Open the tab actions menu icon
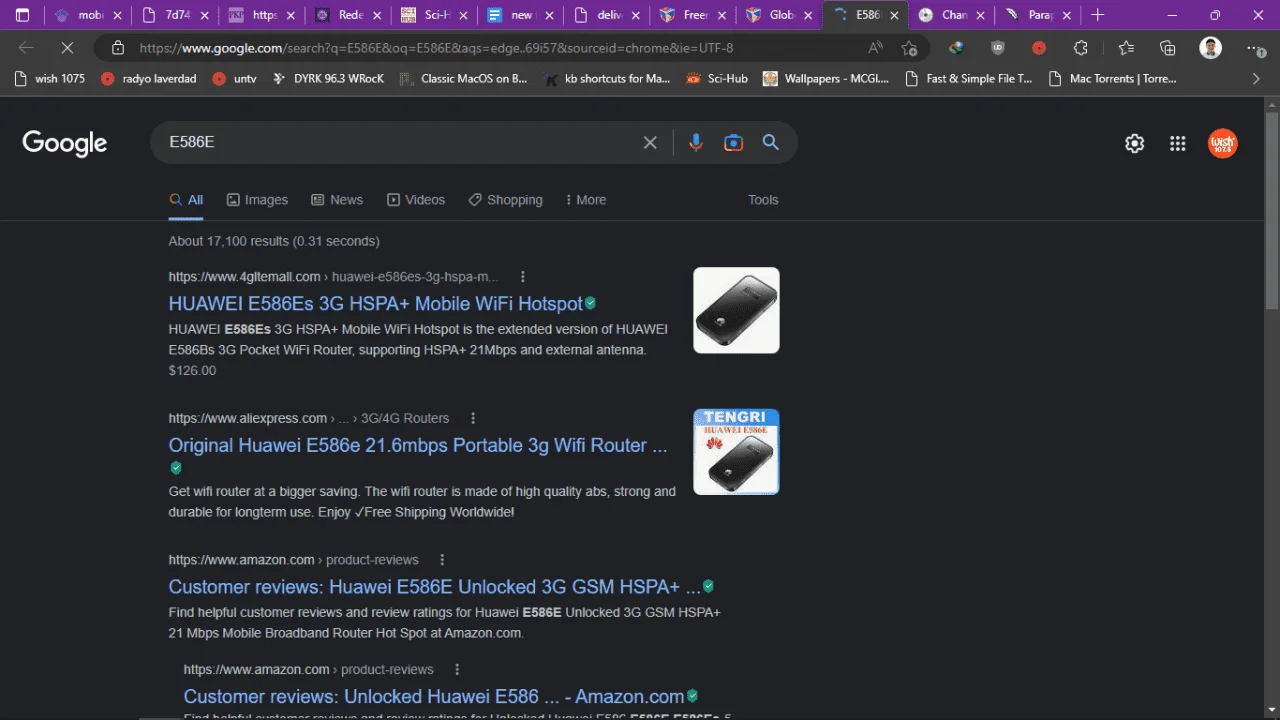This screenshot has height=720, width=1280. 22,15
